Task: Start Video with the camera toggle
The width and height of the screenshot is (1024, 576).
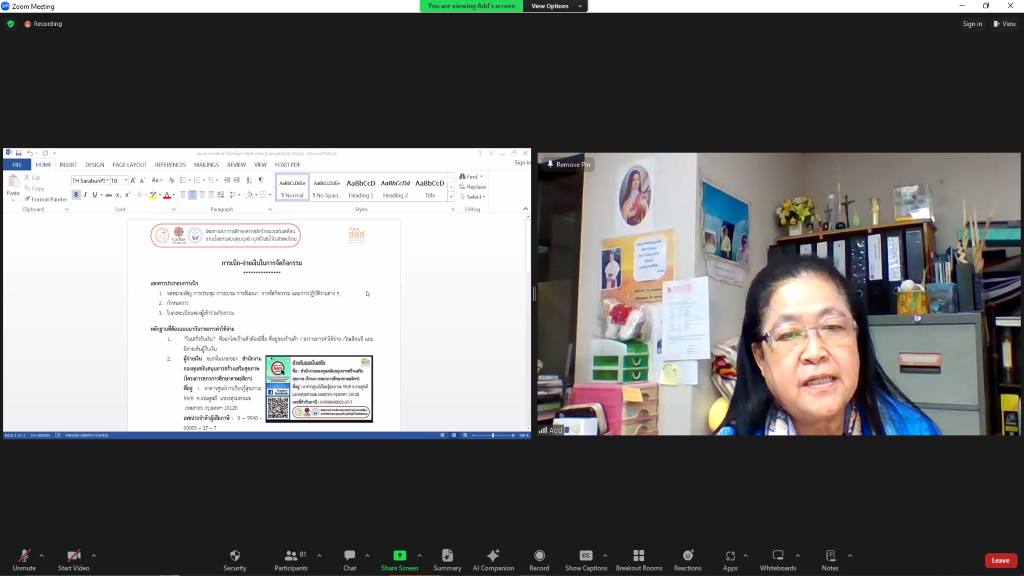Action: (x=73, y=556)
